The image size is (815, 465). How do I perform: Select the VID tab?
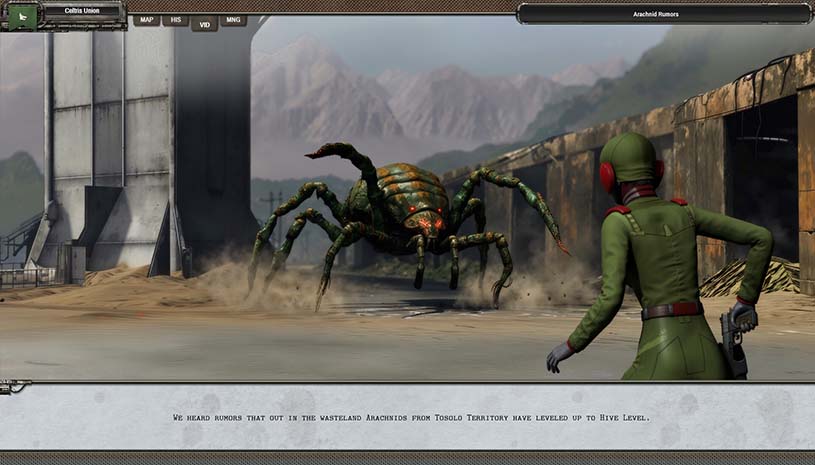click(x=204, y=21)
